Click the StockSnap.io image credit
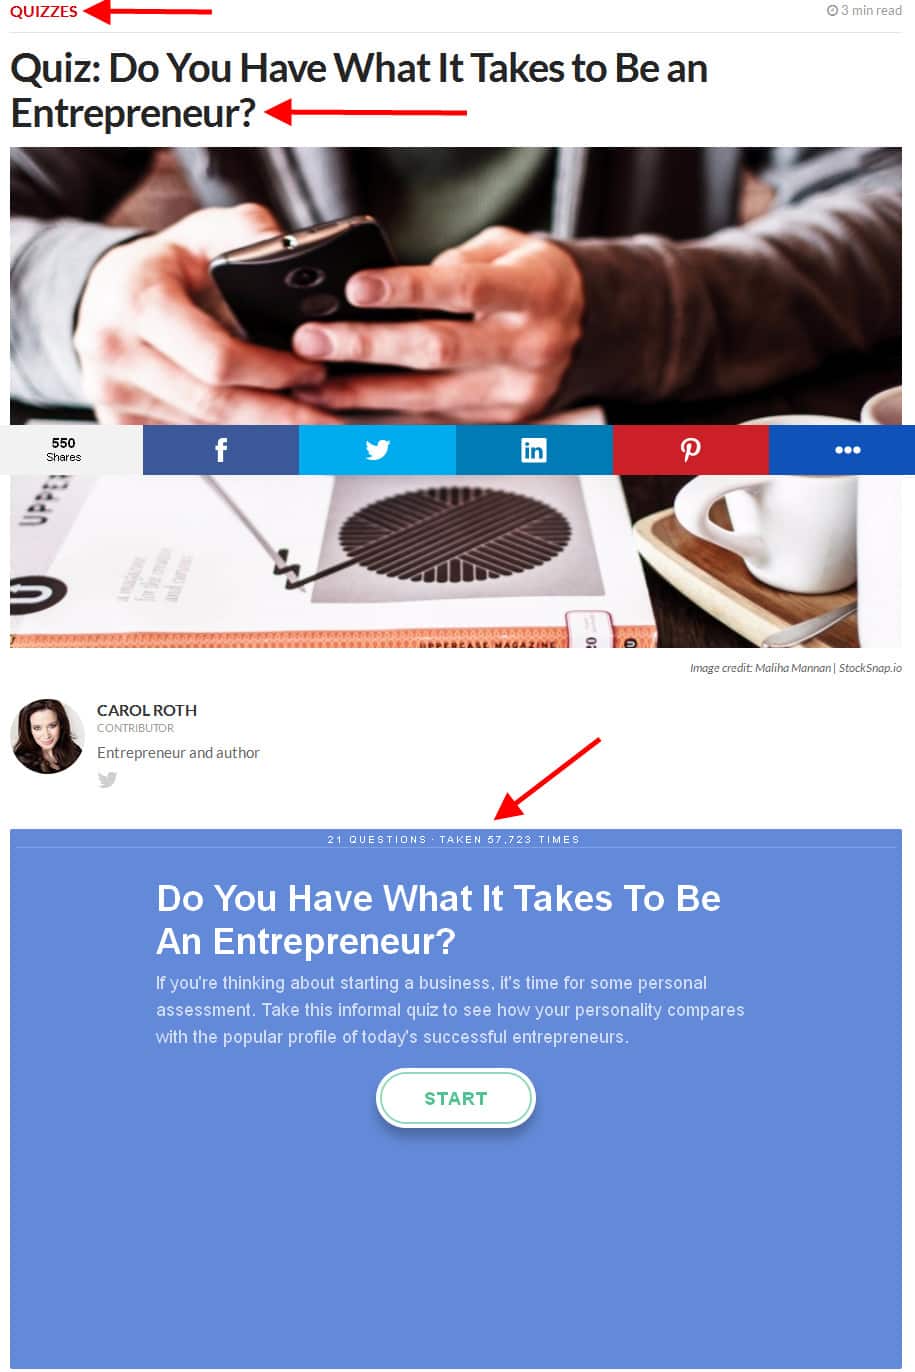This screenshot has width=915, height=1372. (x=870, y=668)
